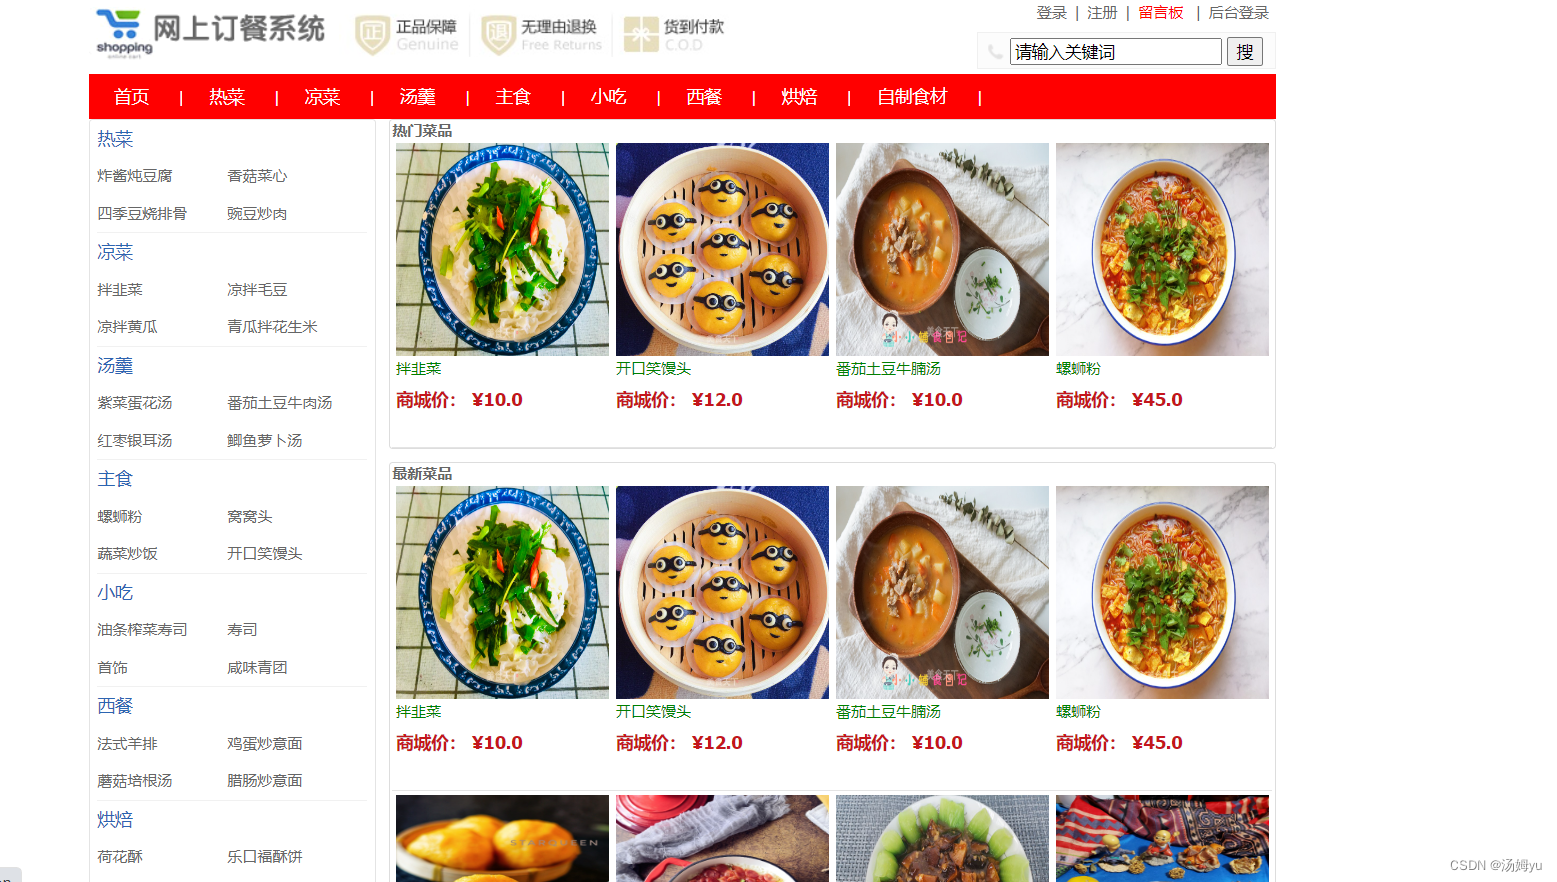Click the 注册 register link

click(1102, 13)
